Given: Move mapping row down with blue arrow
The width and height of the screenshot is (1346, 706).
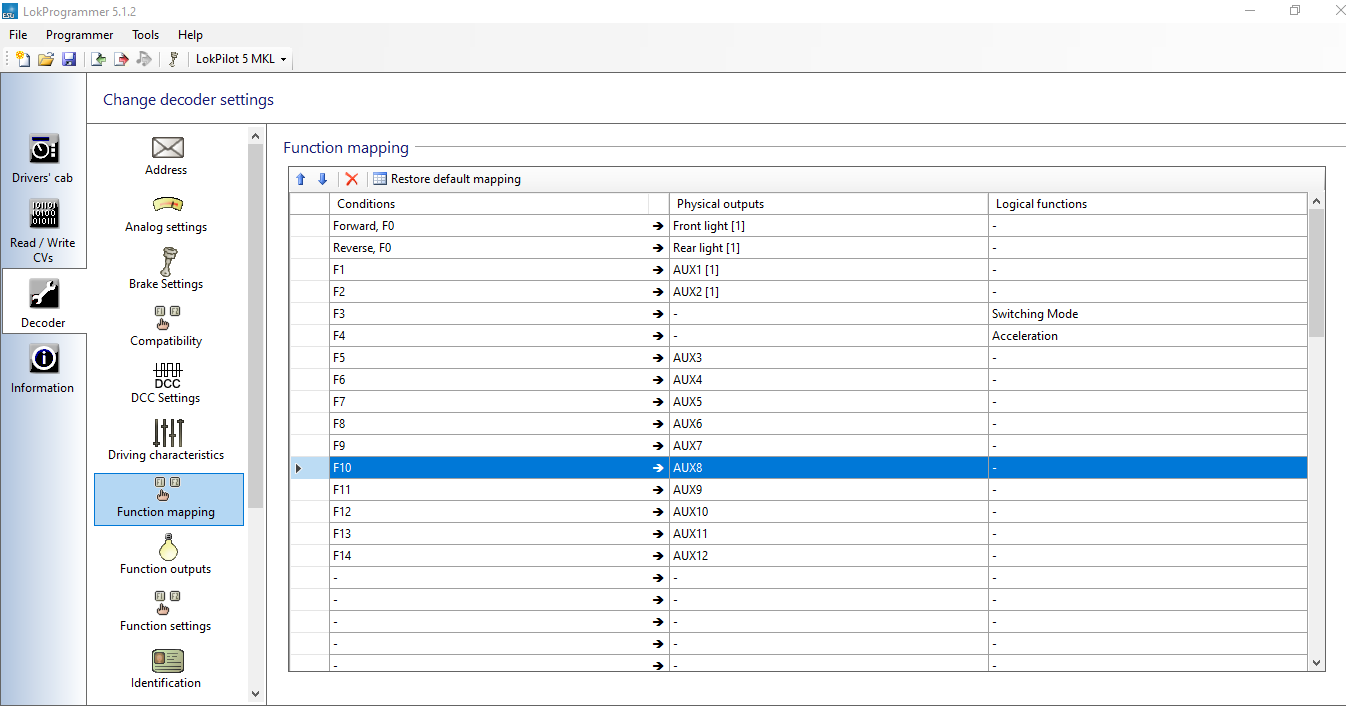Looking at the screenshot, I should click(x=322, y=179).
